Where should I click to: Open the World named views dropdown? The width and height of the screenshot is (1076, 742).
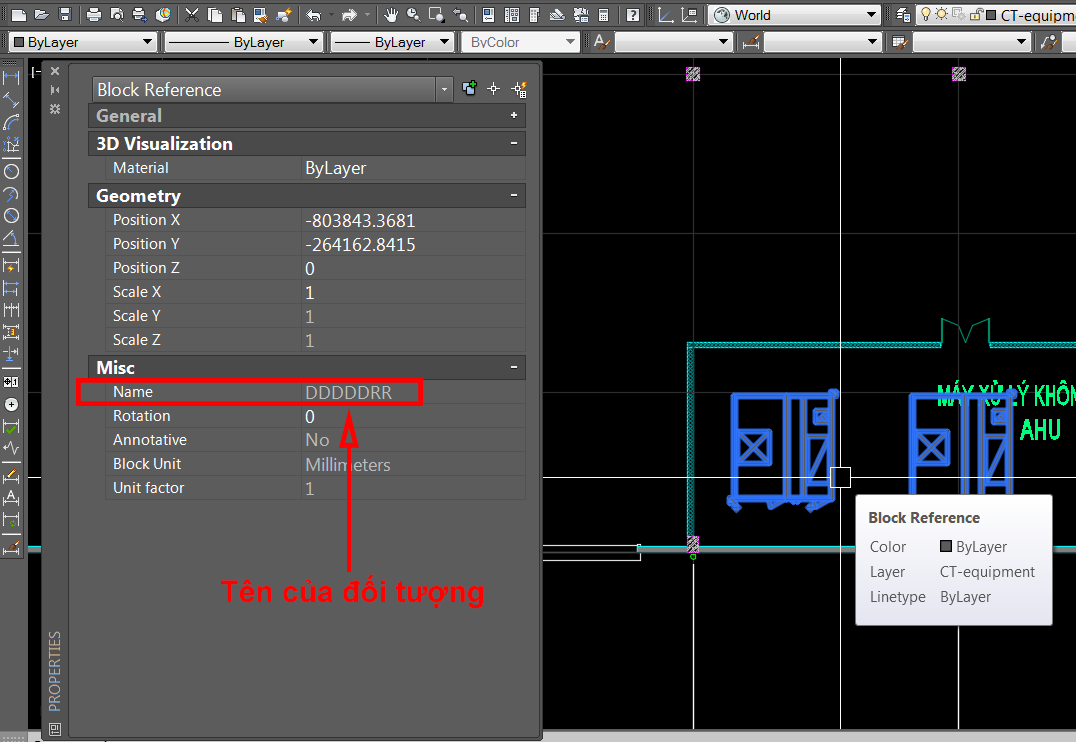click(869, 15)
